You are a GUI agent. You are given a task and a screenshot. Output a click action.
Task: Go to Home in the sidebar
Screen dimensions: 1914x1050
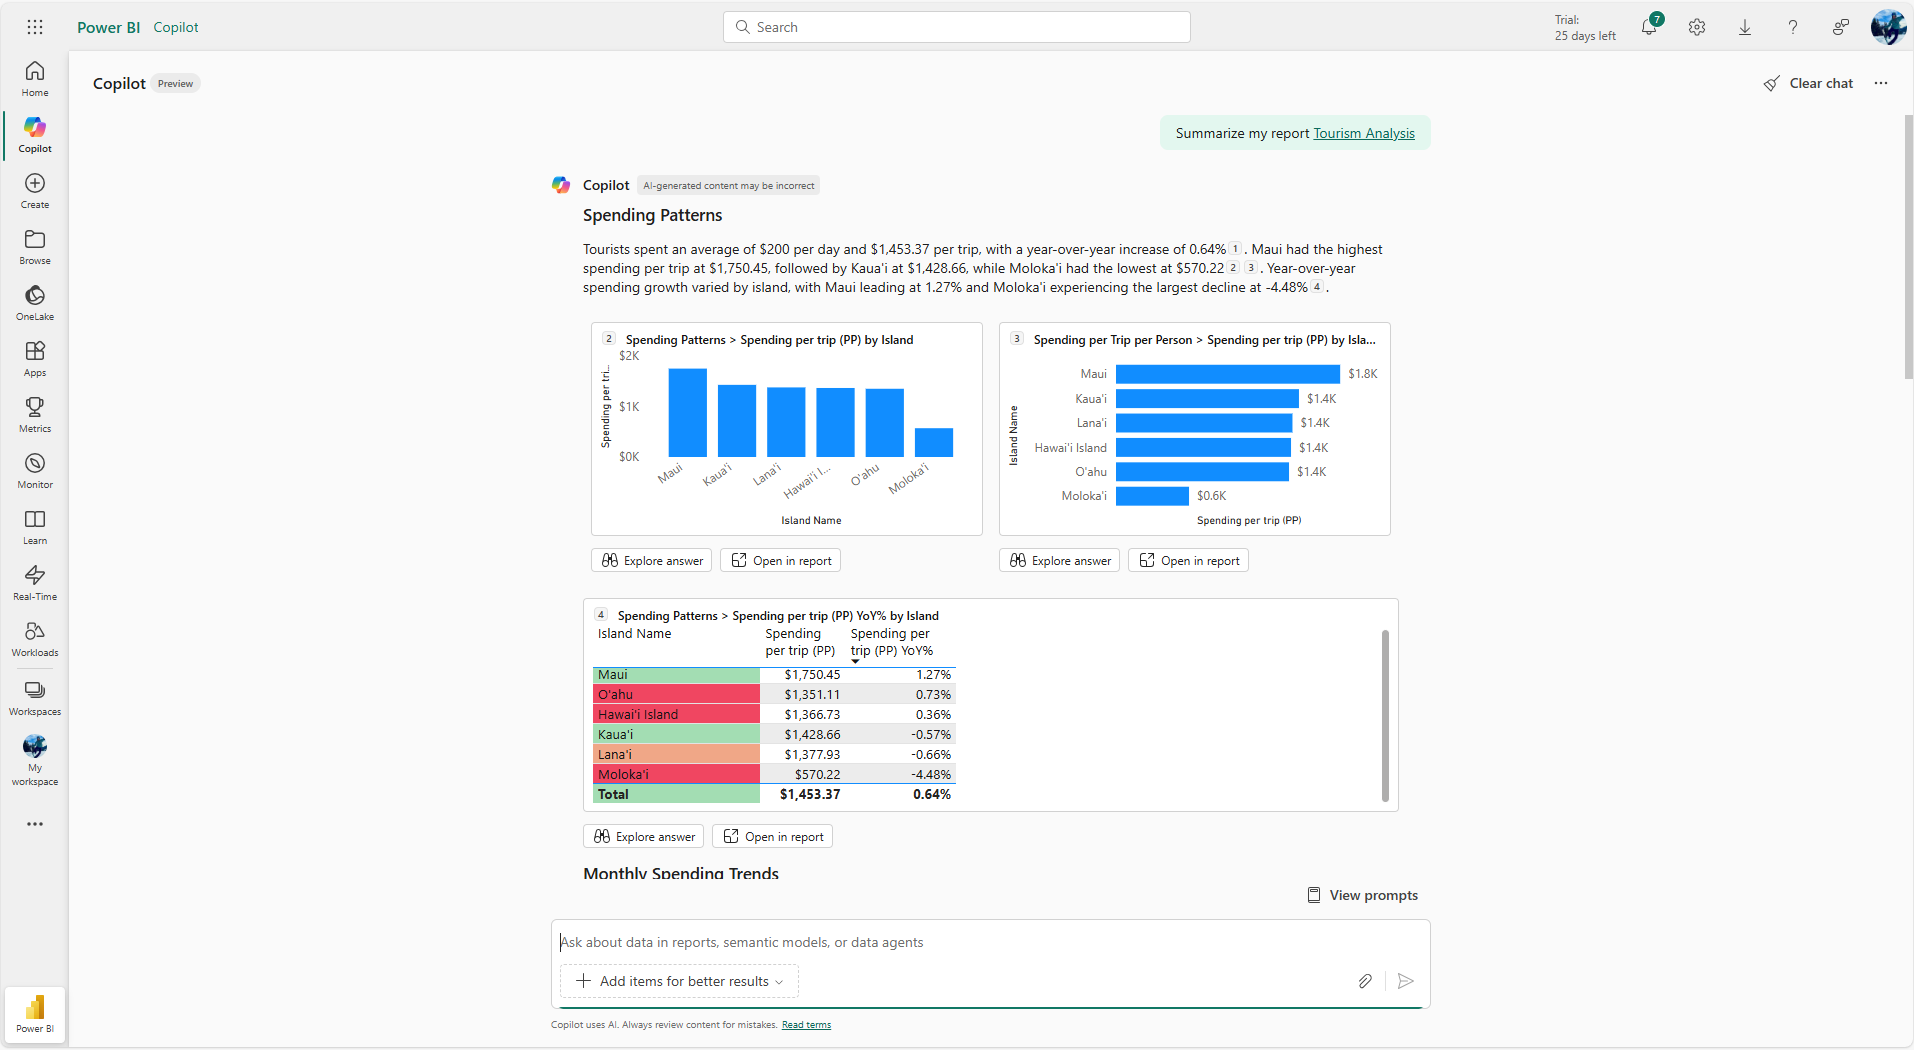coord(35,79)
